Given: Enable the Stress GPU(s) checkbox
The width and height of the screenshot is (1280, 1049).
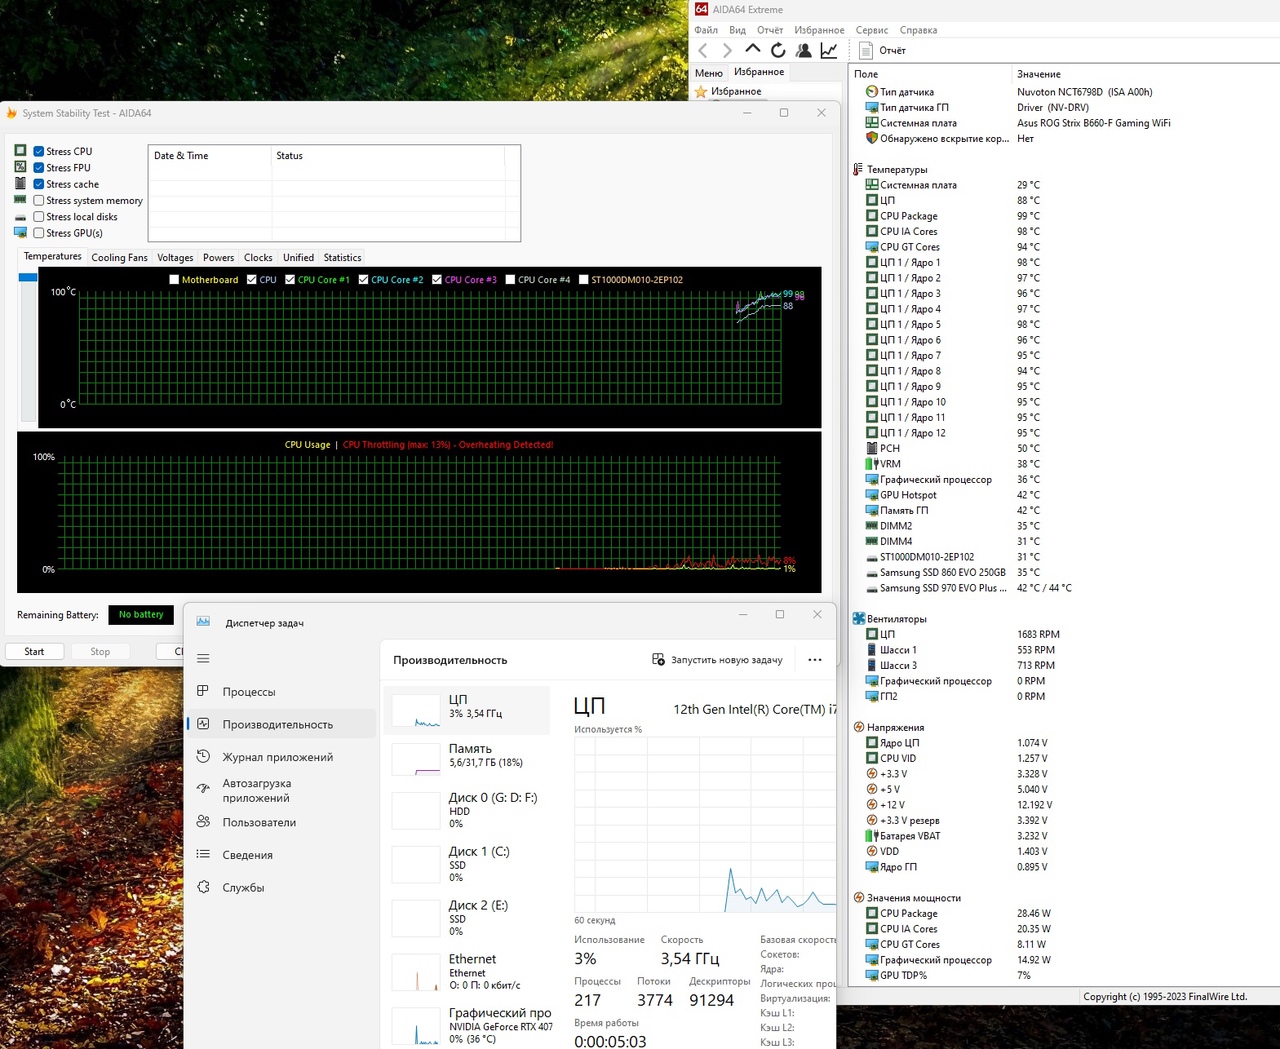Looking at the screenshot, I should [39, 233].
